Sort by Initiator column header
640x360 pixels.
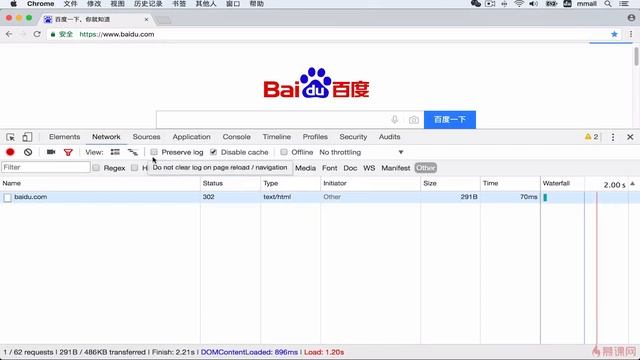coord(370,183)
